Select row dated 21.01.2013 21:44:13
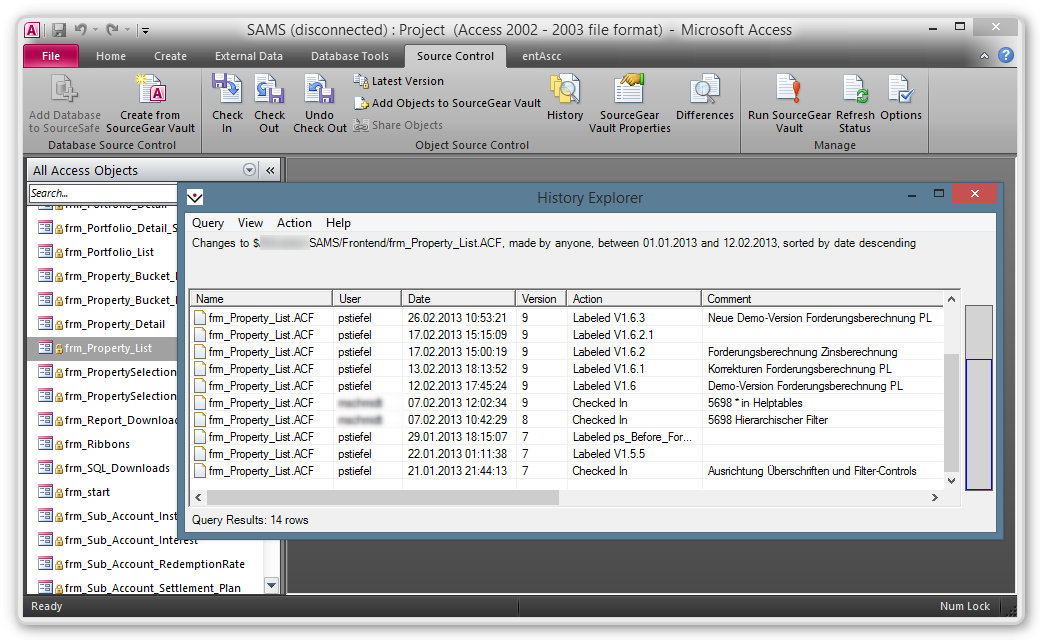This screenshot has width=1040, height=640. point(568,471)
